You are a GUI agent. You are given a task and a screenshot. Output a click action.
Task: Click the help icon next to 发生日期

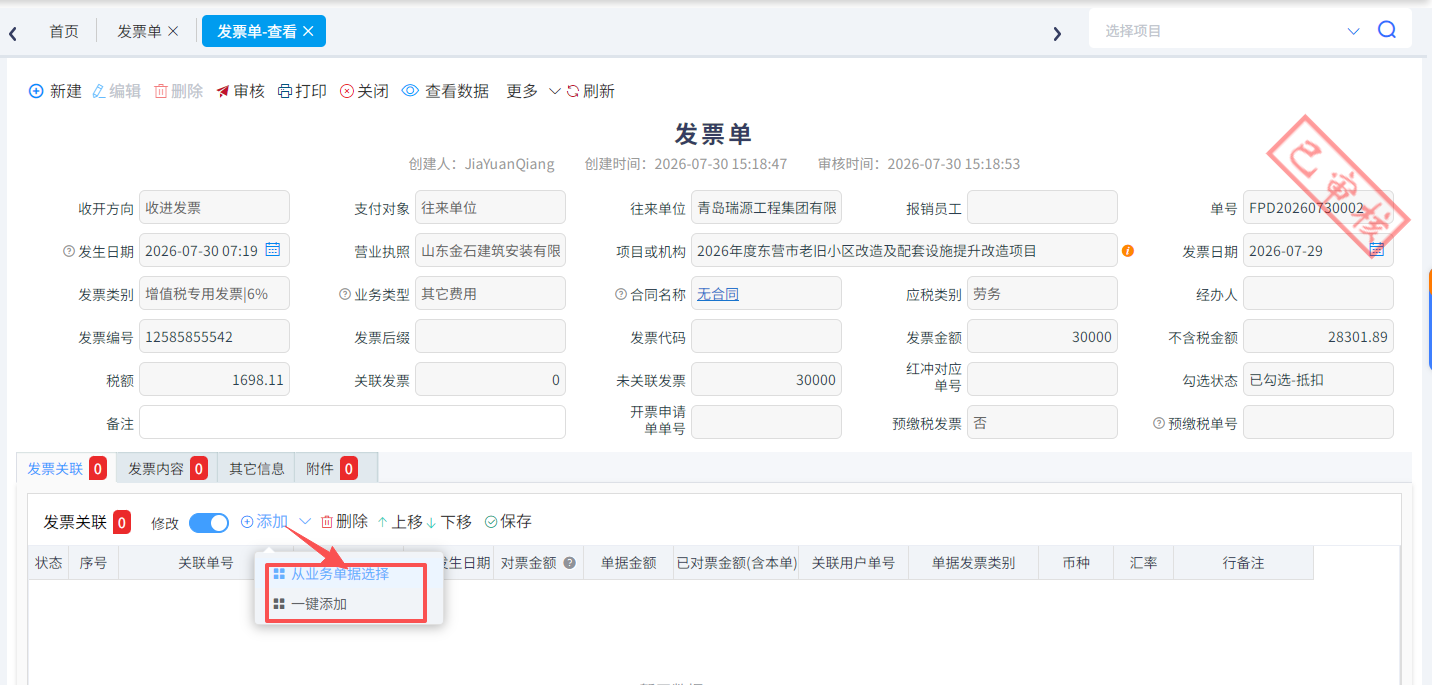coord(69,251)
